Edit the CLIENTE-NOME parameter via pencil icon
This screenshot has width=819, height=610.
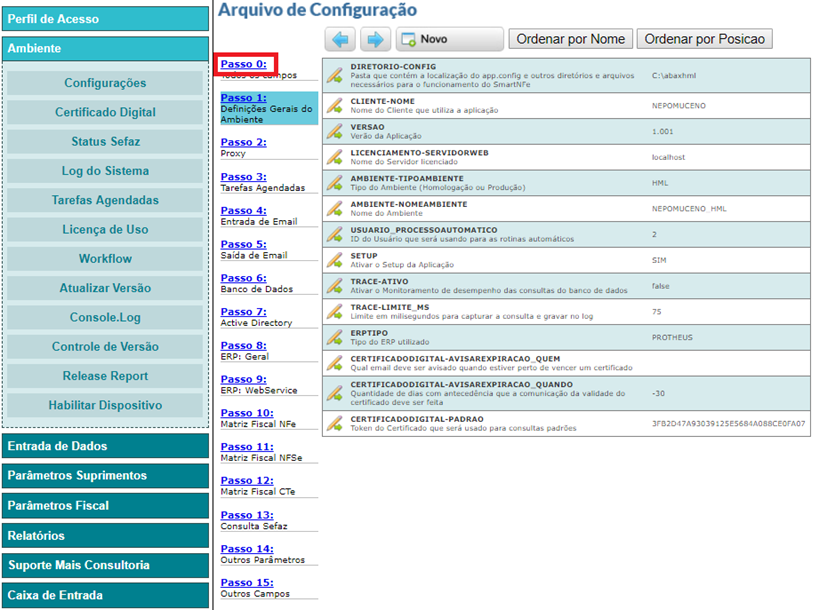(335, 105)
